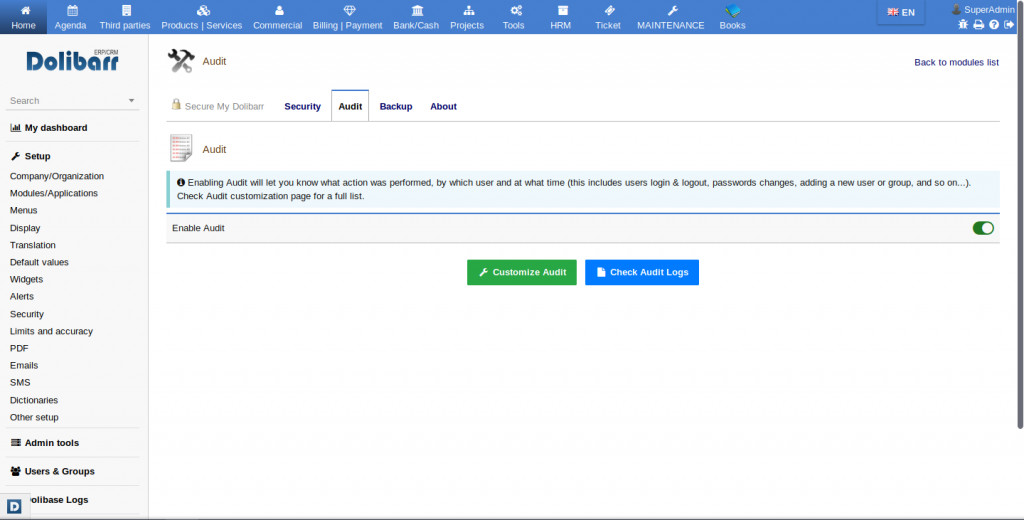
Task: Open help via question mark icon
Action: 994,24
